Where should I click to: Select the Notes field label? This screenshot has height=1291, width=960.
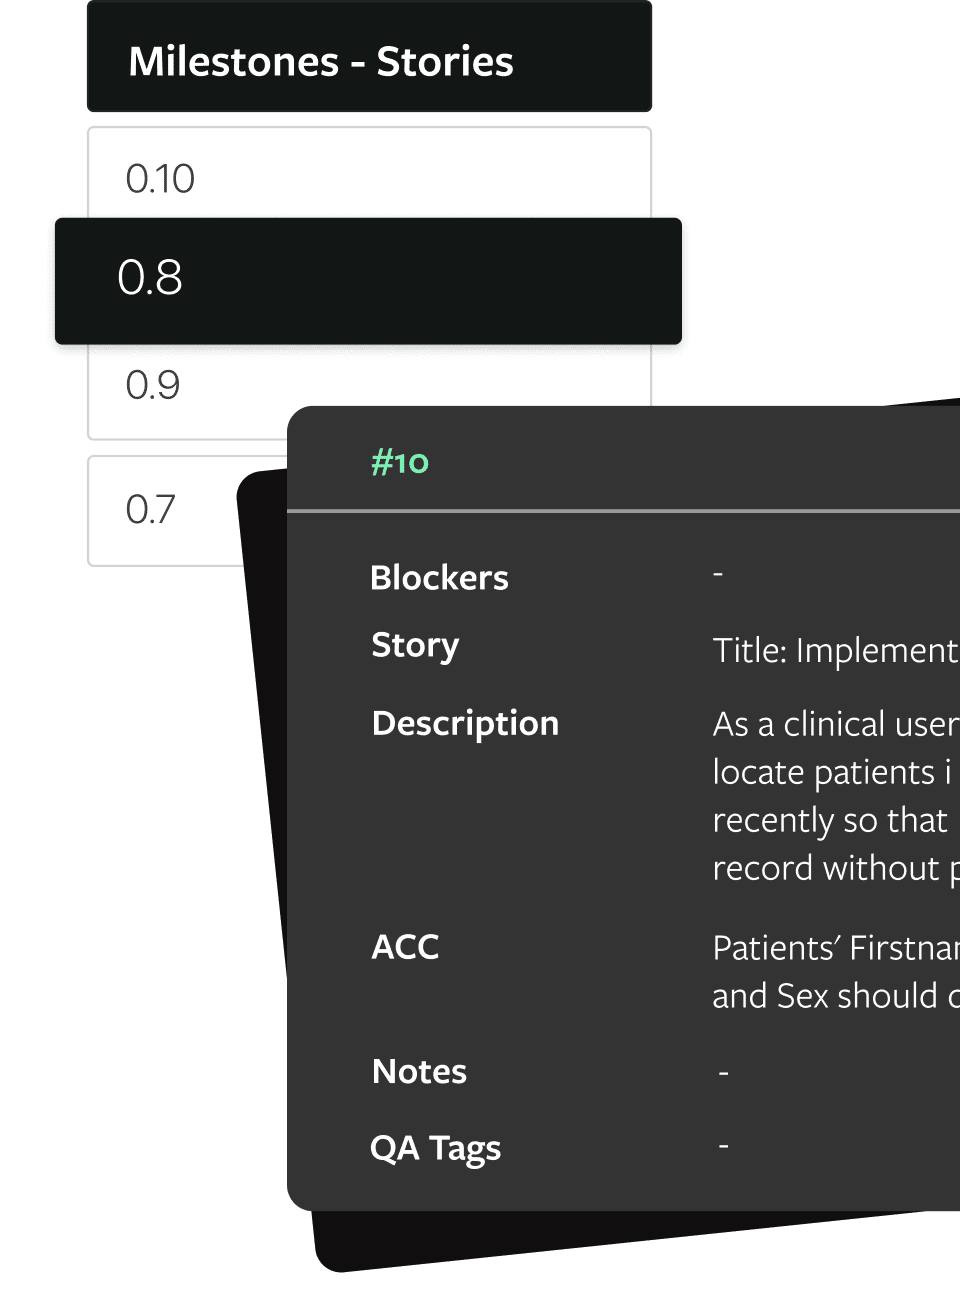pos(419,1072)
